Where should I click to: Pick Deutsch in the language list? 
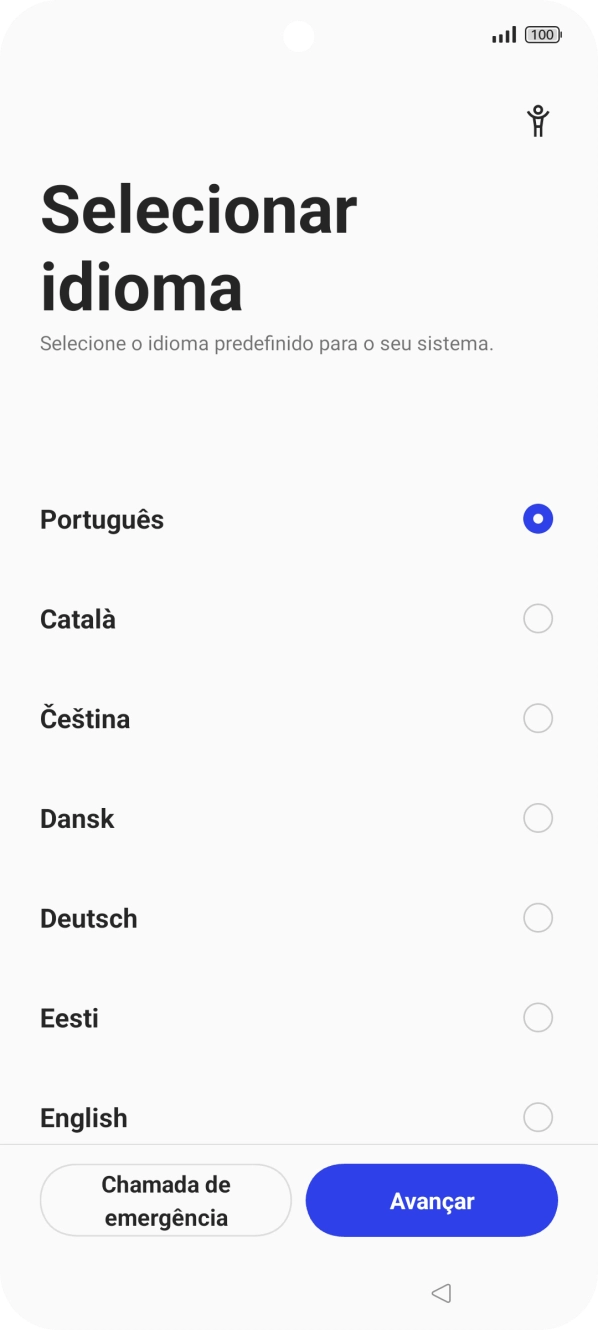[x=538, y=917]
